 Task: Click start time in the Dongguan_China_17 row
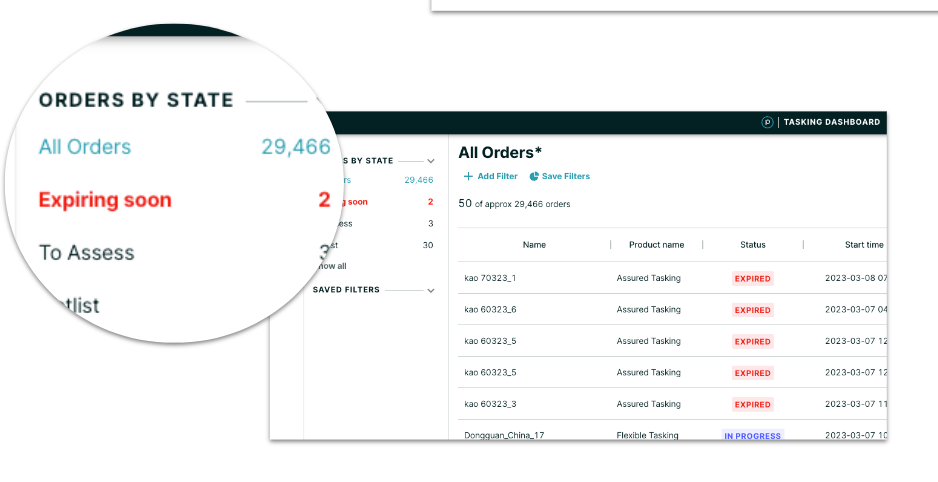pyautogui.click(x=855, y=435)
